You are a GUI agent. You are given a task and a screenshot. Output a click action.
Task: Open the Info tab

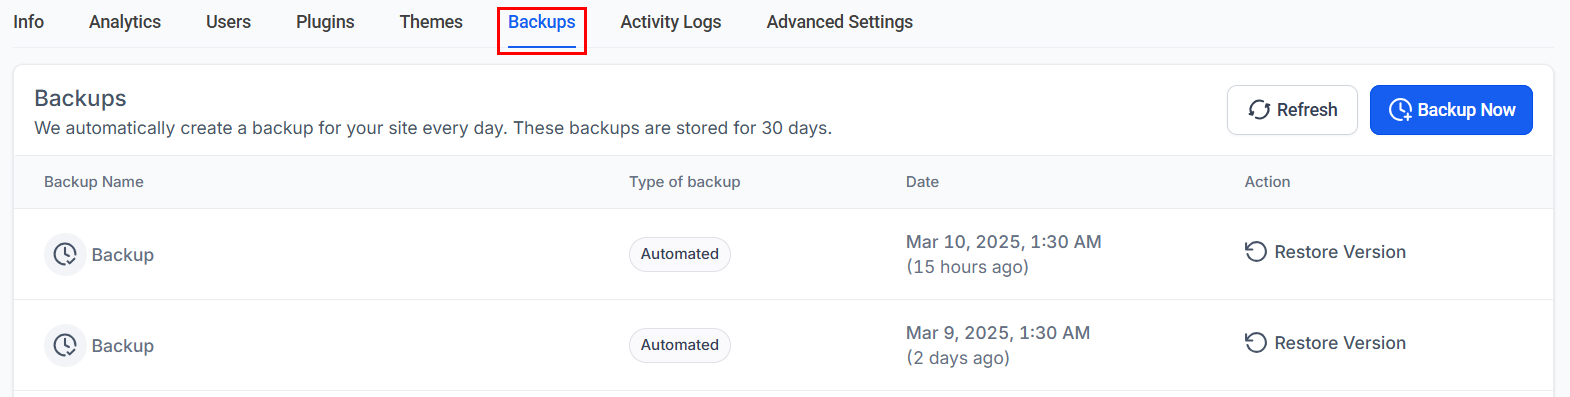(28, 22)
